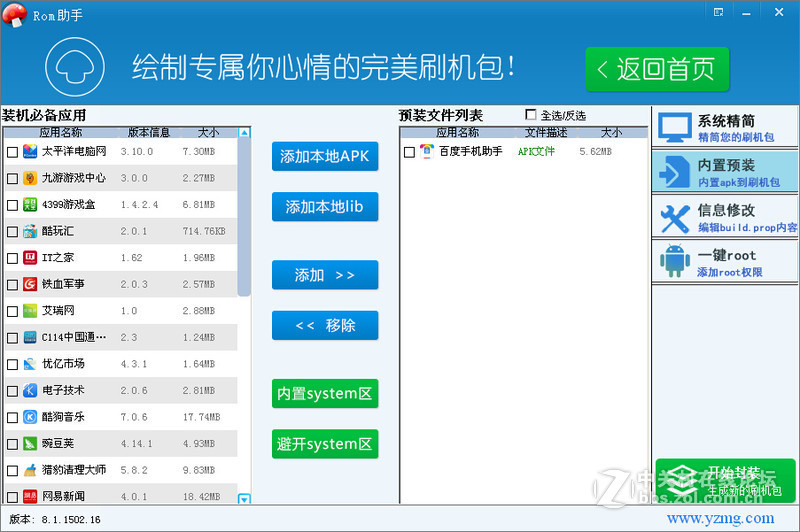Viewport: 800px width, 532px height.
Task: Select the 酷狗音乐 checkbox
Action: (12, 417)
